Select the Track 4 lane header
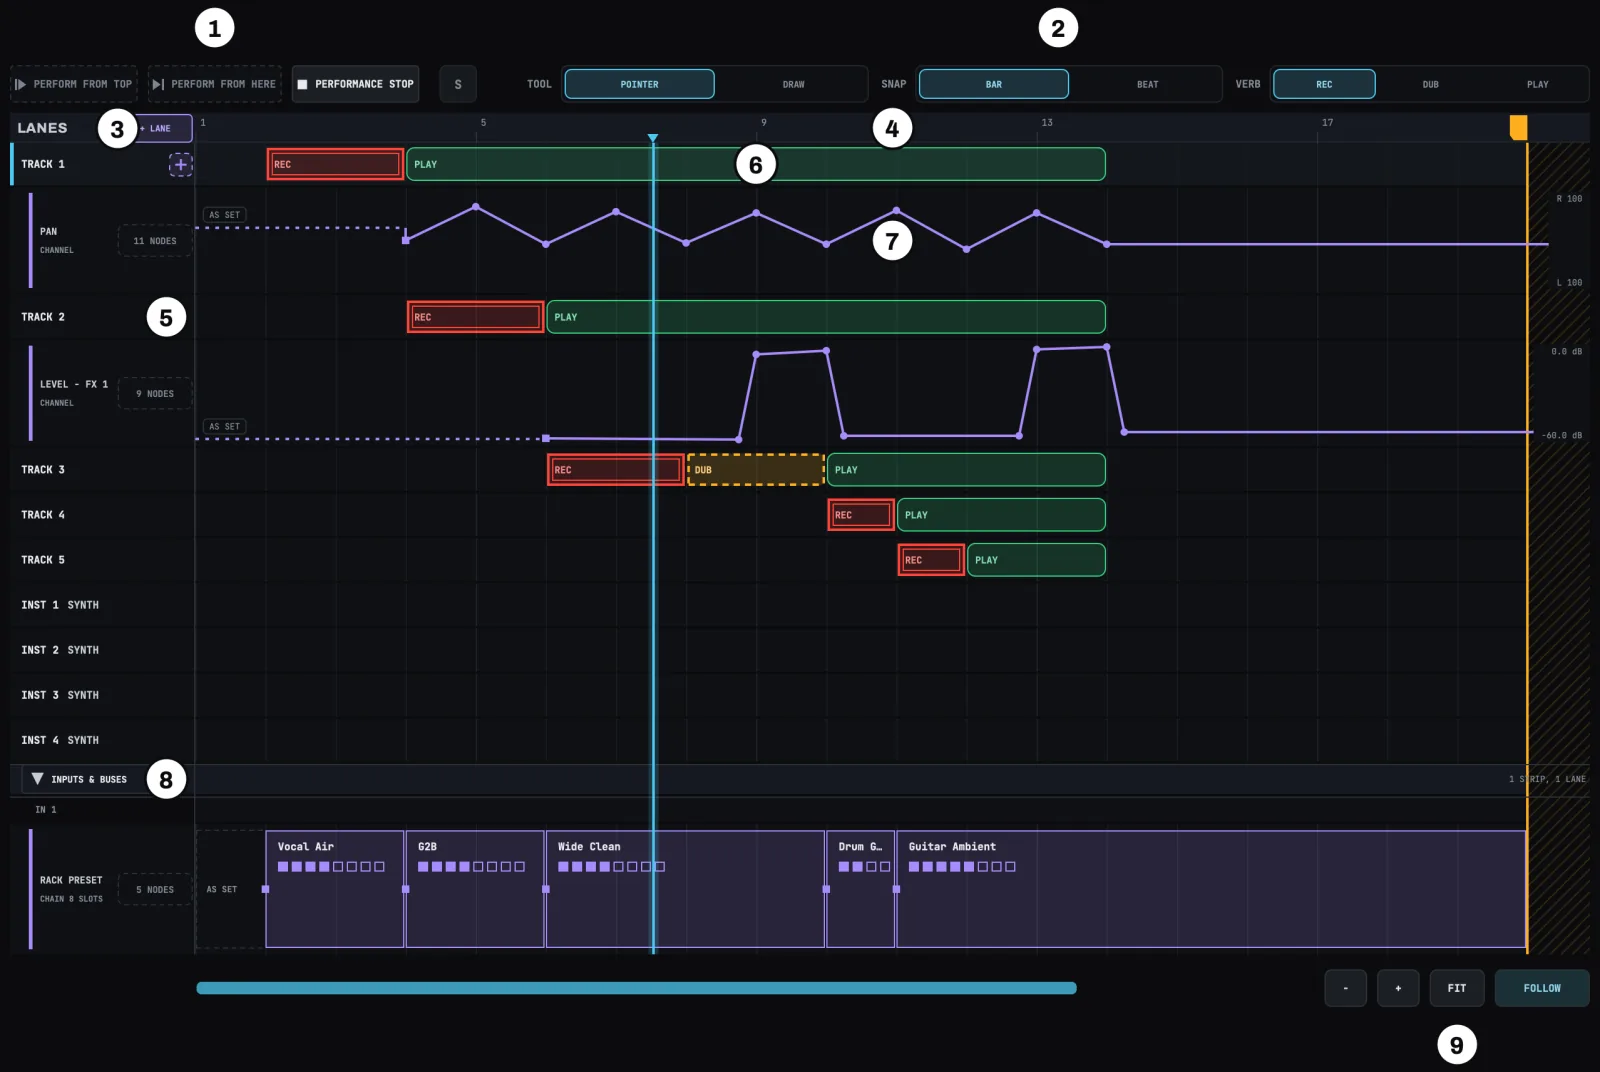This screenshot has height=1072, width=1600. (102, 515)
